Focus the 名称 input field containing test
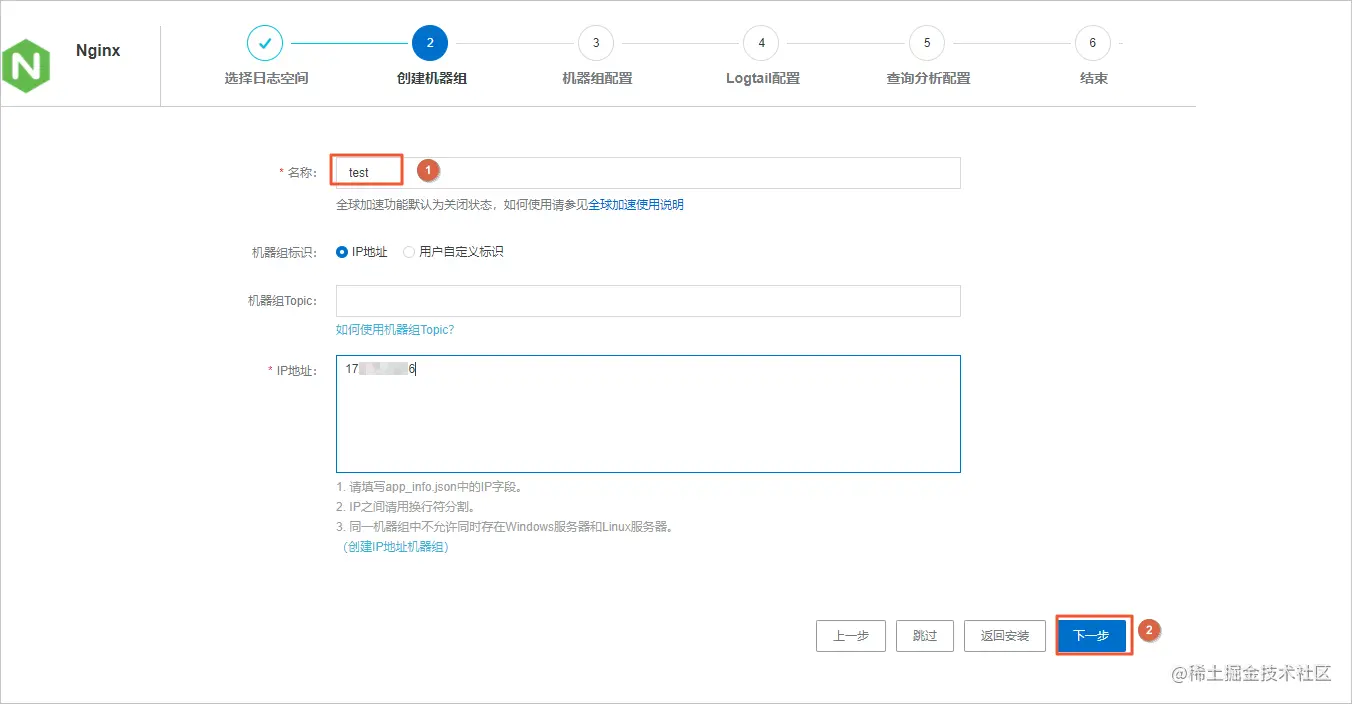 [x=648, y=172]
